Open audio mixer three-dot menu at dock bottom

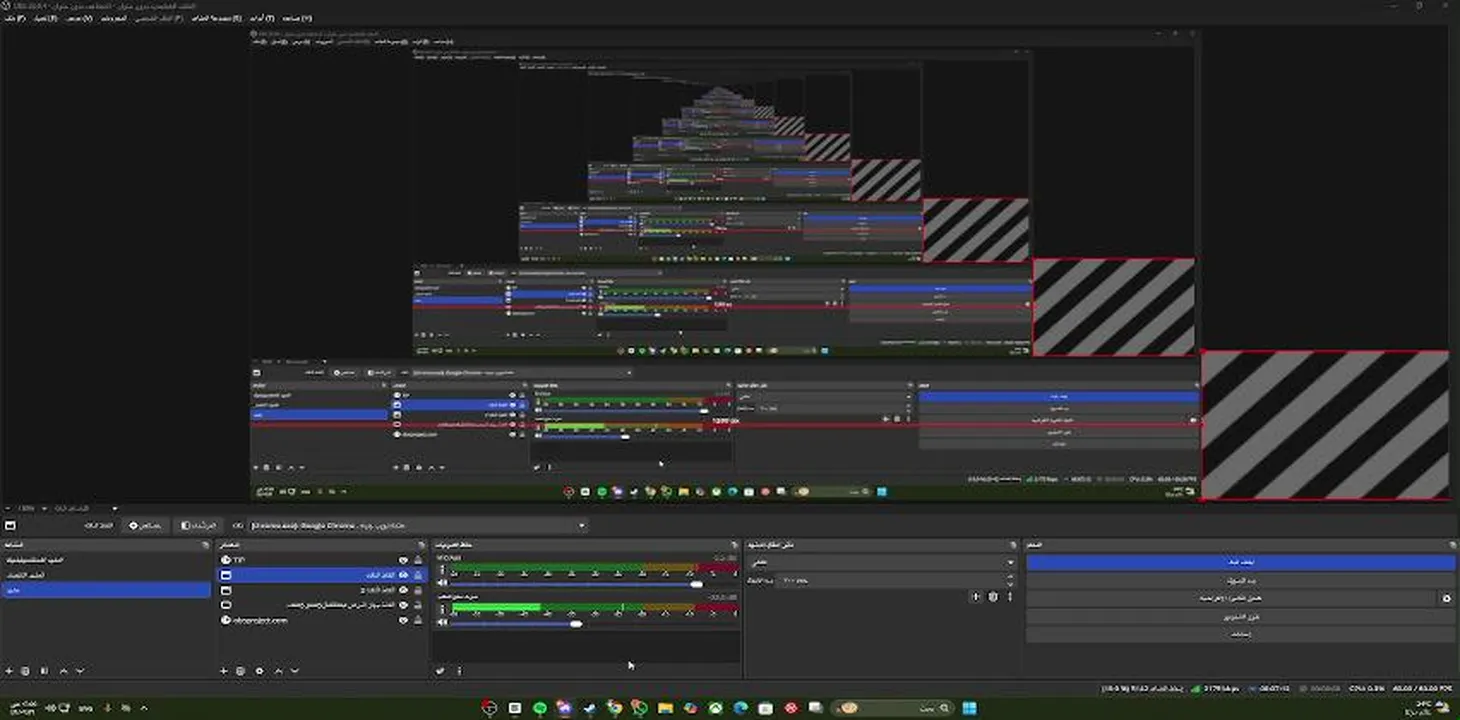click(x=459, y=671)
